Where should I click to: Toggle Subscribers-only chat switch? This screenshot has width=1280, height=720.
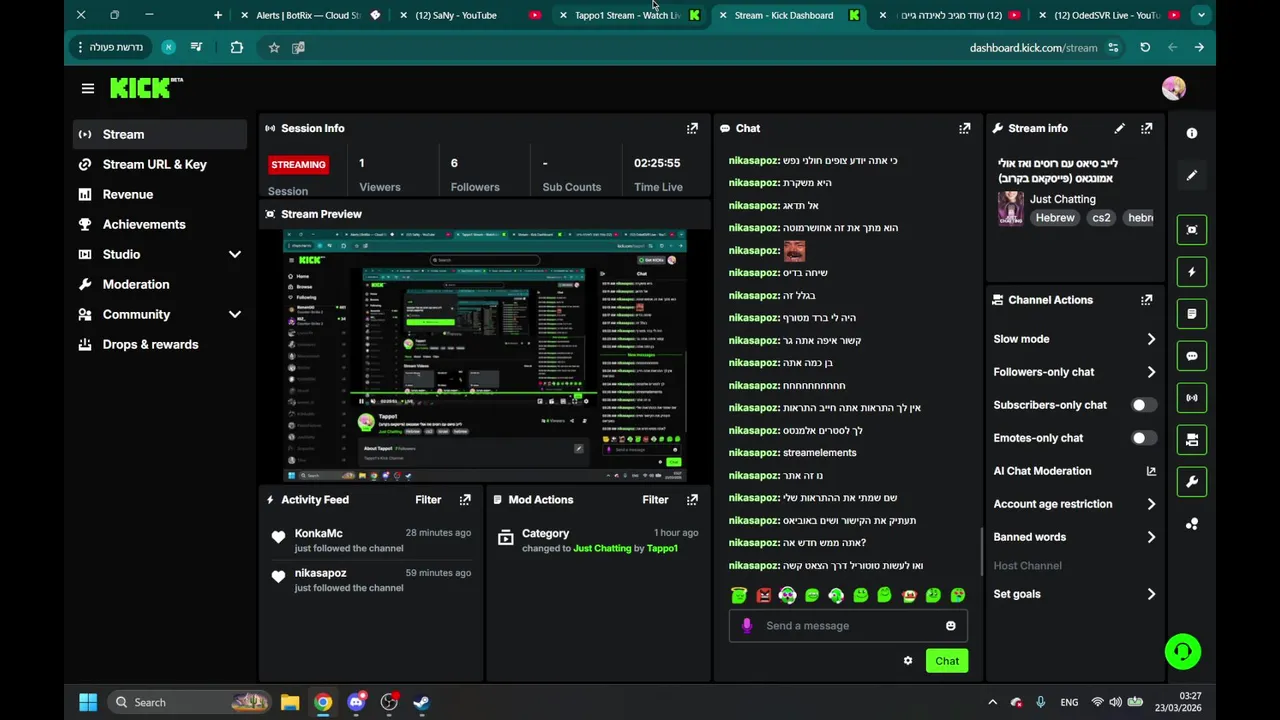coord(1143,405)
